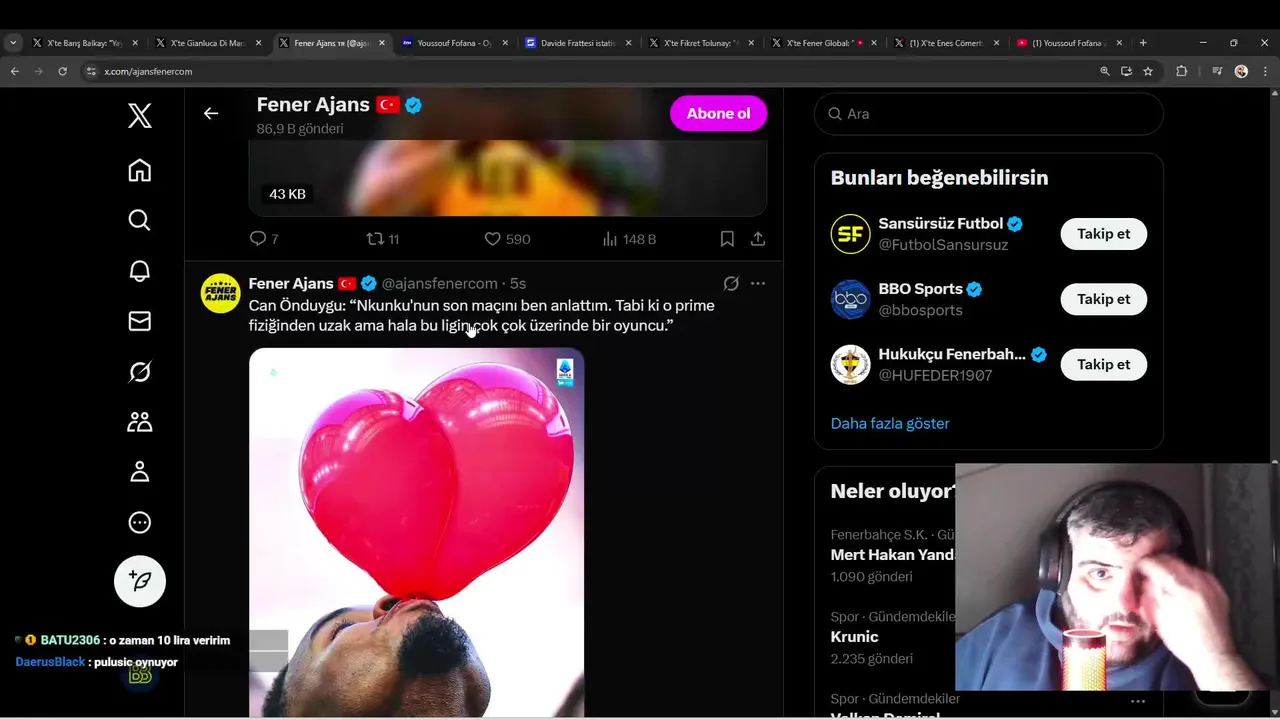Follow Sansürsüz Futbol with Takip et
The width and height of the screenshot is (1280, 720).
tap(1103, 234)
